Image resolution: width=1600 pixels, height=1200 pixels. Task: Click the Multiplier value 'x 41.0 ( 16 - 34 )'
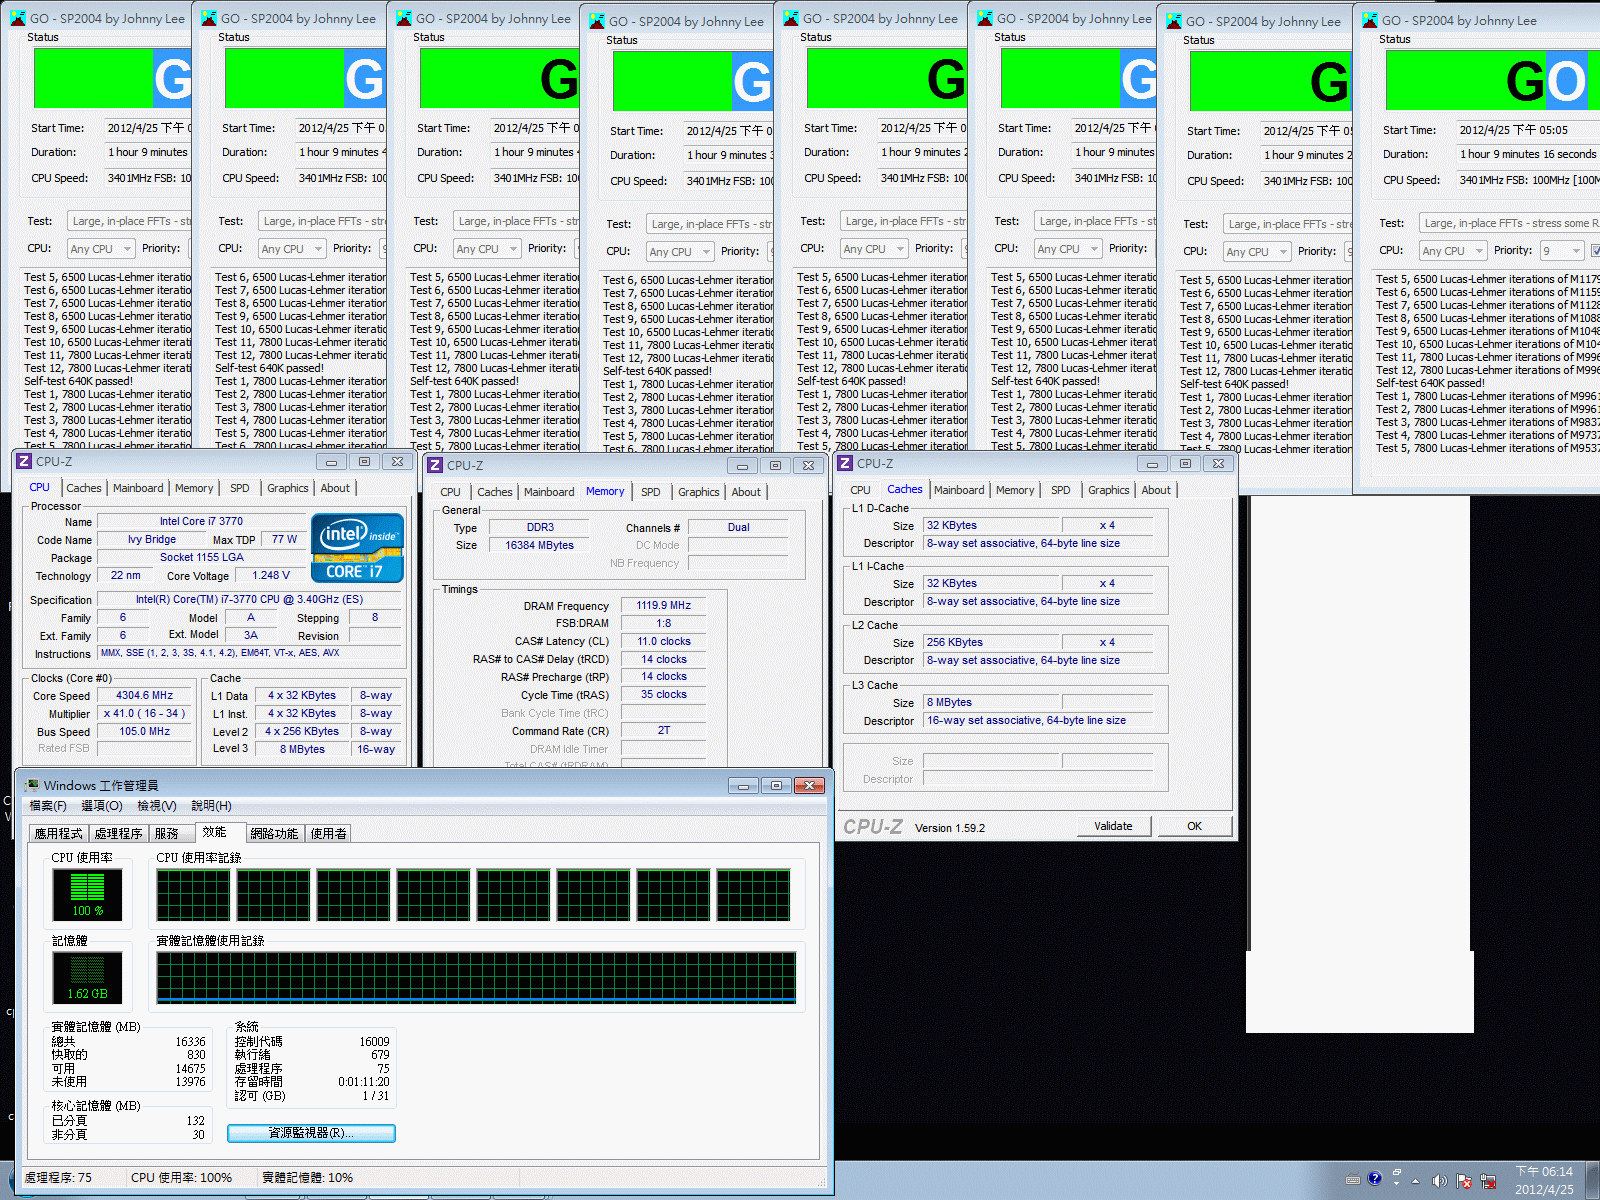(145, 713)
